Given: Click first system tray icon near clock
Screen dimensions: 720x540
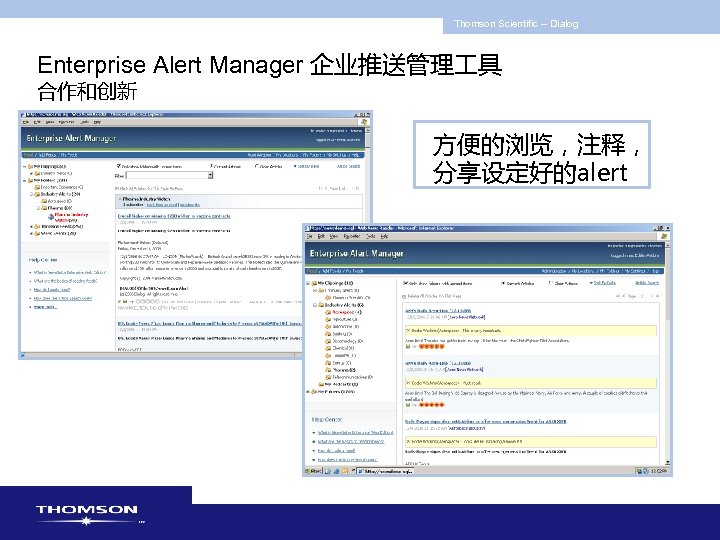Looking at the screenshot, I should tap(639, 471).
